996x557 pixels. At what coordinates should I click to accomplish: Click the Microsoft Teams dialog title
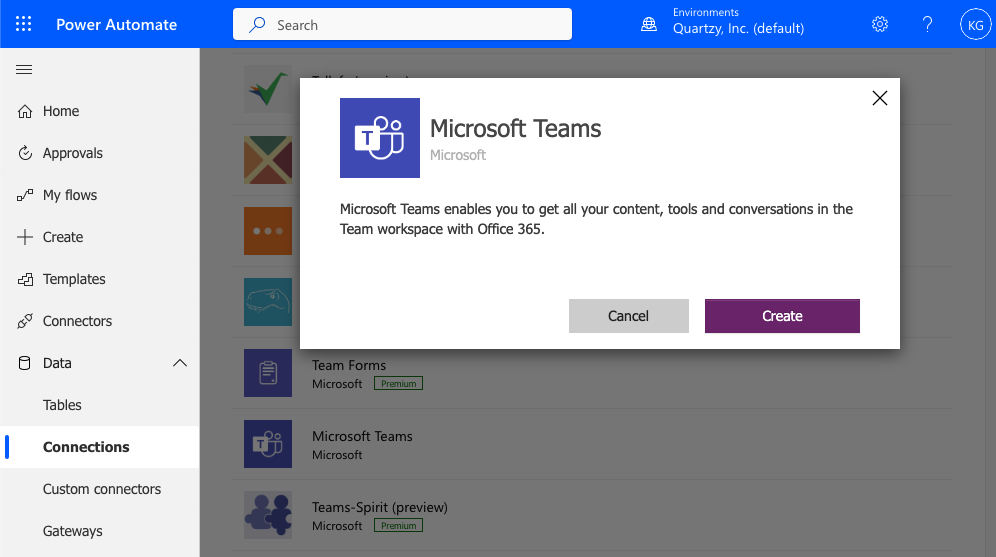coord(515,128)
